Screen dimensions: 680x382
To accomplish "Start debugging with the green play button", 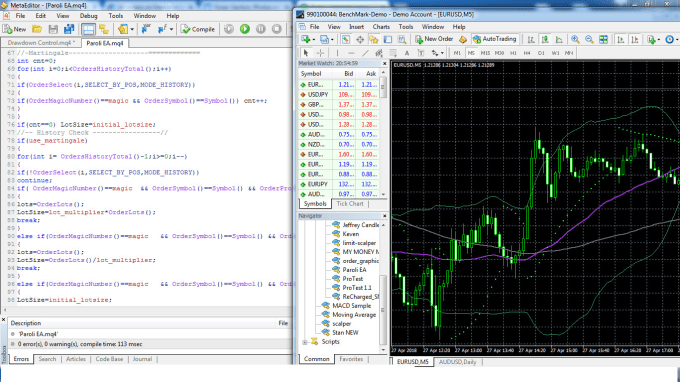I will [x=245, y=29].
